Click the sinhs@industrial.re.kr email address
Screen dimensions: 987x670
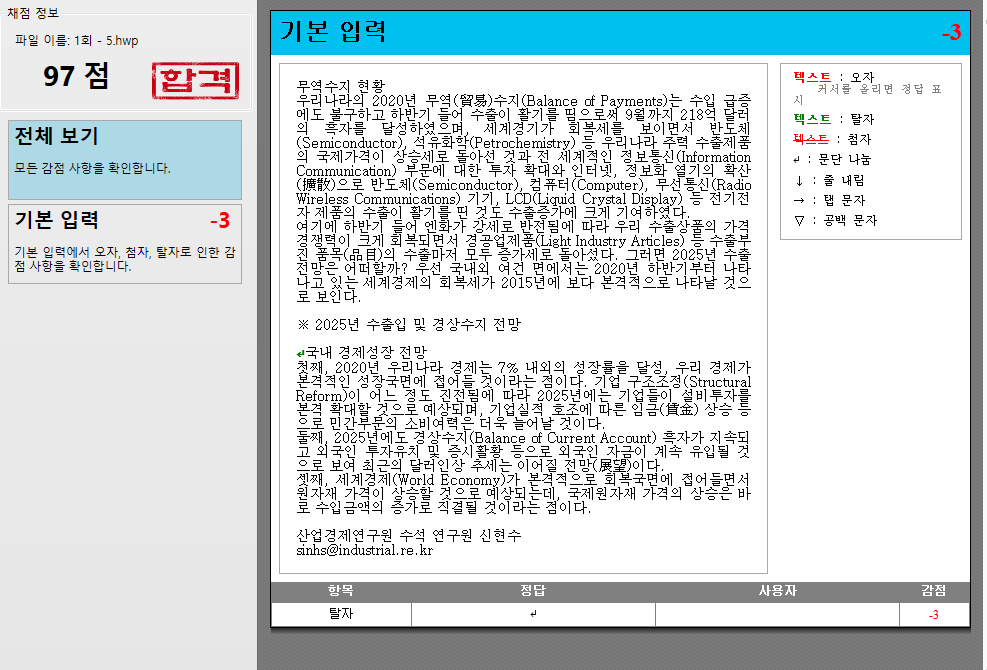tap(364, 550)
